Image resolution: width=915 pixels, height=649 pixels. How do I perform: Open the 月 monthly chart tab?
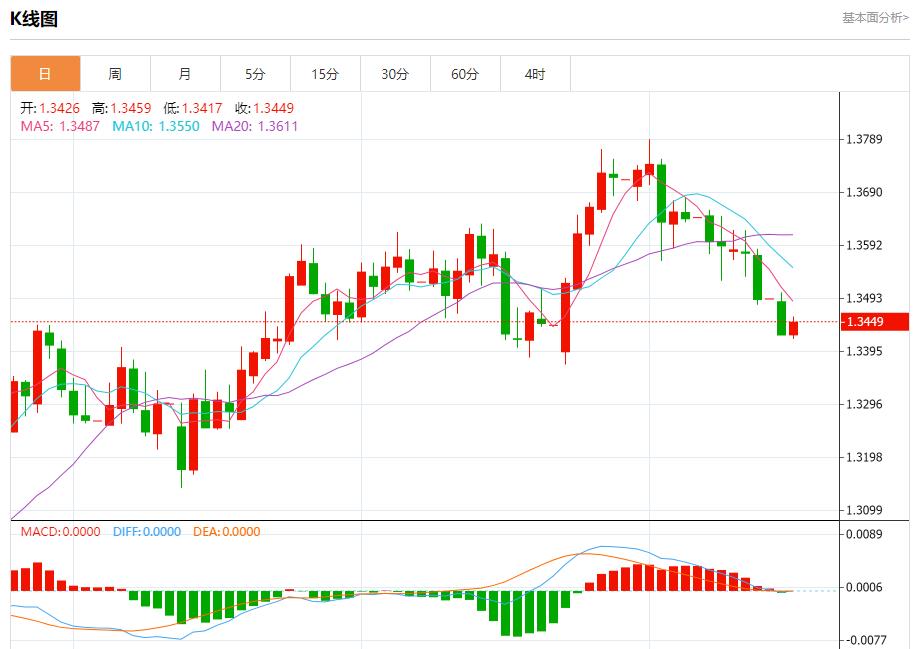(185, 74)
